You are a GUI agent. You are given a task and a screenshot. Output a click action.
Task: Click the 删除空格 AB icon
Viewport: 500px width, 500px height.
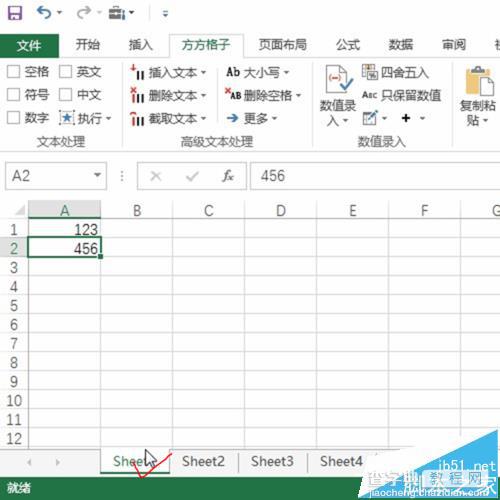233,94
